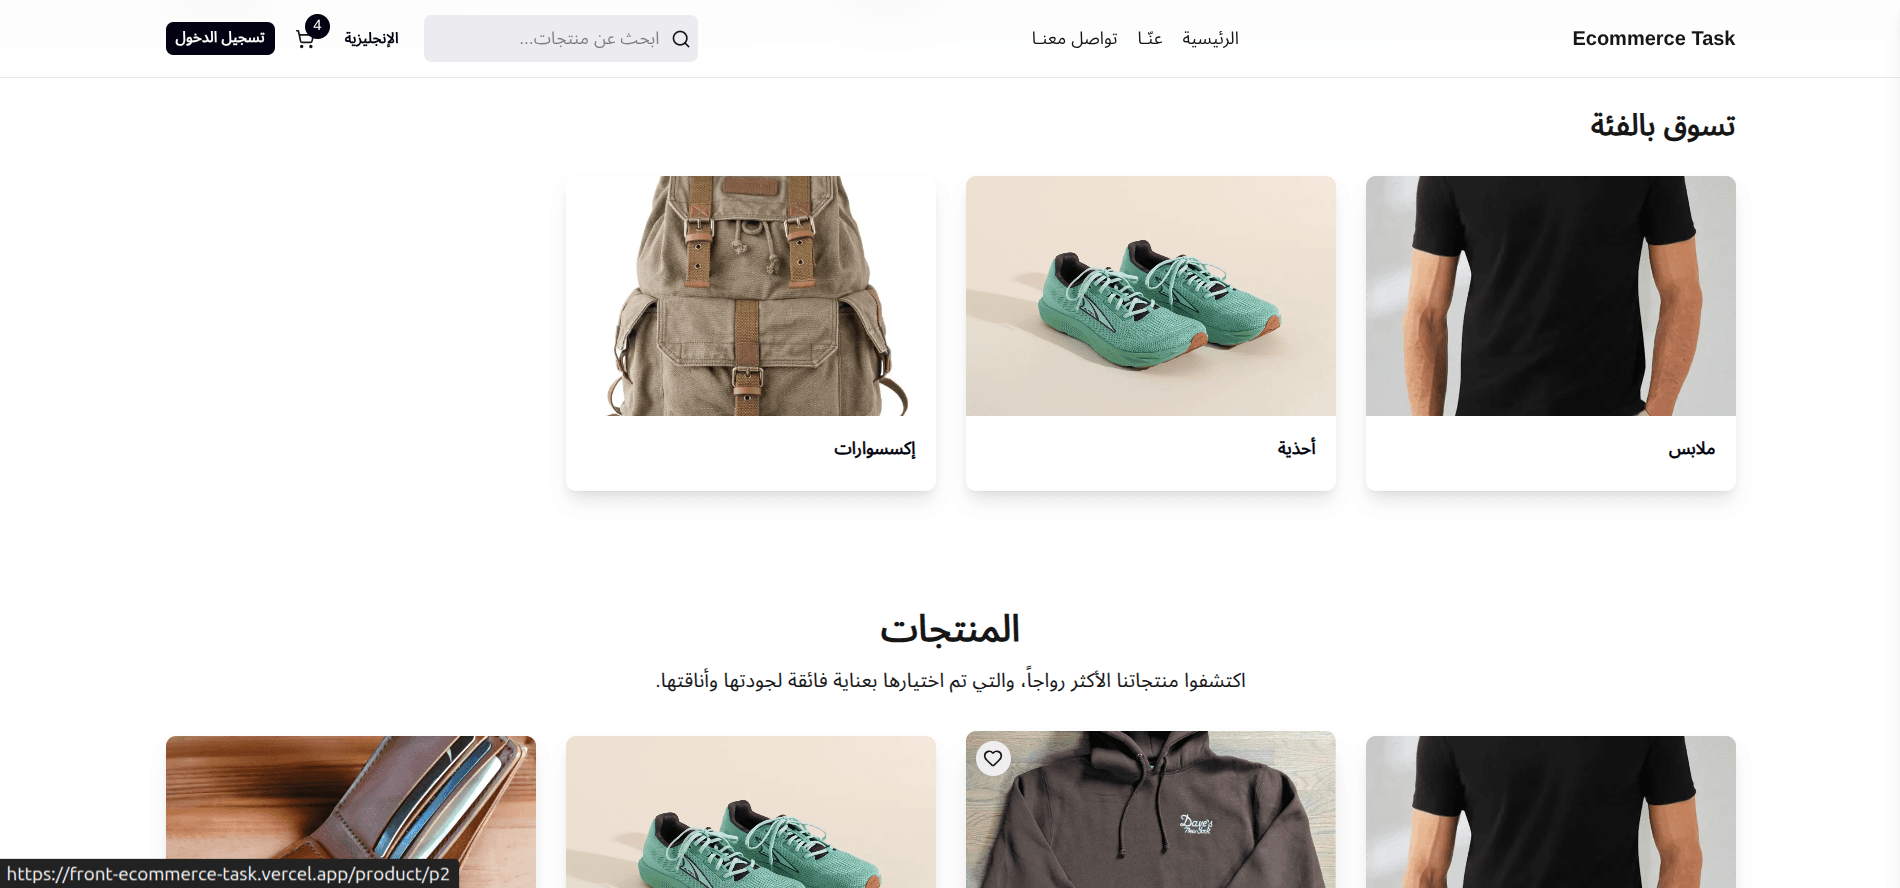The height and width of the screenshot is (888, 1900).
Task: Open the hoodie product image
Action: click(1151, 810)
